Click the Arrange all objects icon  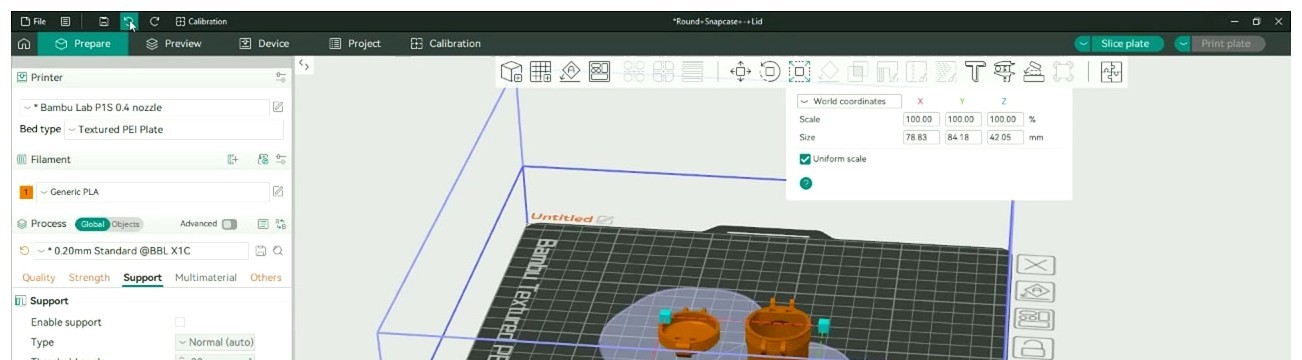click(x=599, y=71)
